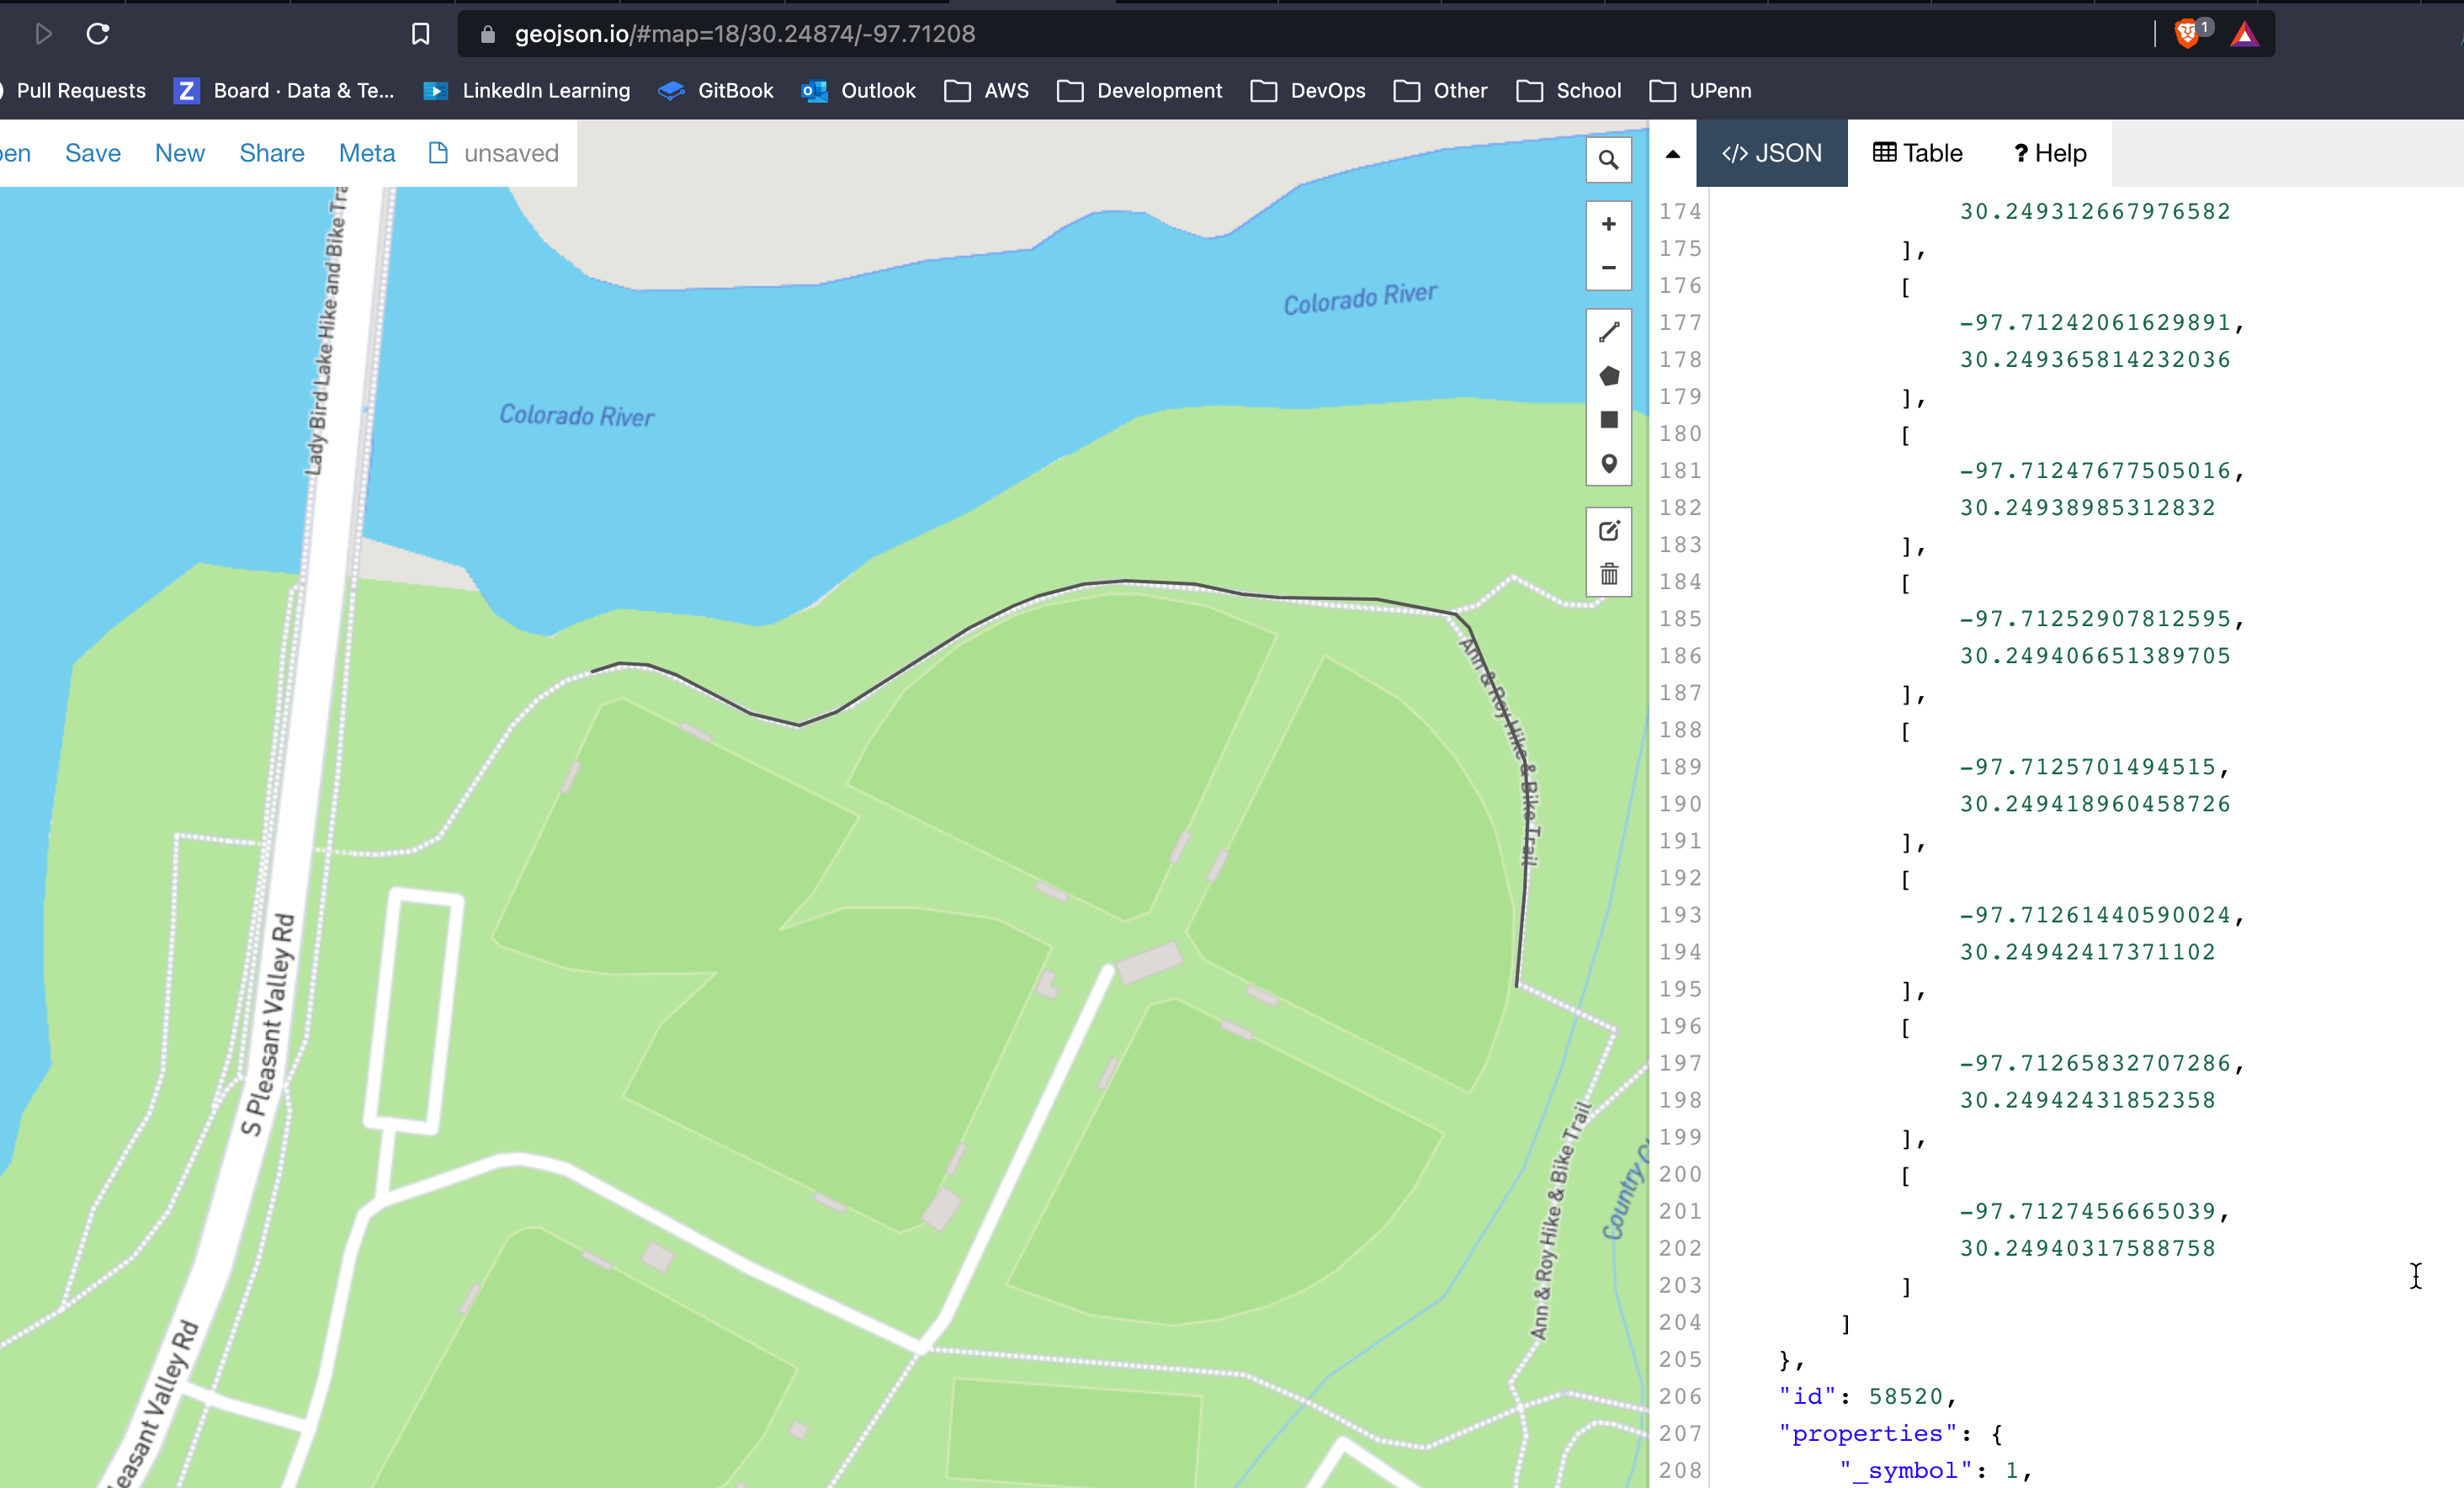Viewport: 2464px width, 1488px height.
Task: Click line number 174 in editor gutter
Action: [1679, 211]
